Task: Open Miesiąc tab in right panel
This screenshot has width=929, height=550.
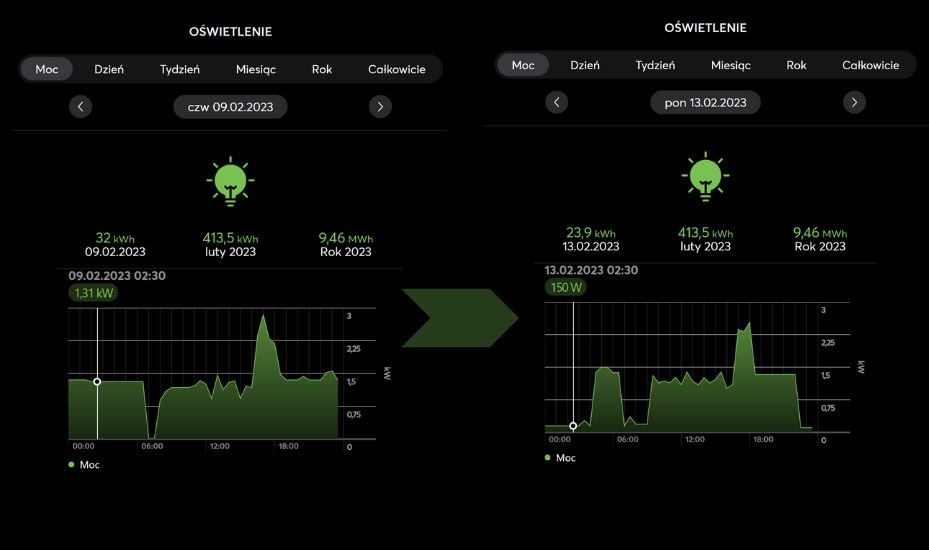Action: click(730, 65)
